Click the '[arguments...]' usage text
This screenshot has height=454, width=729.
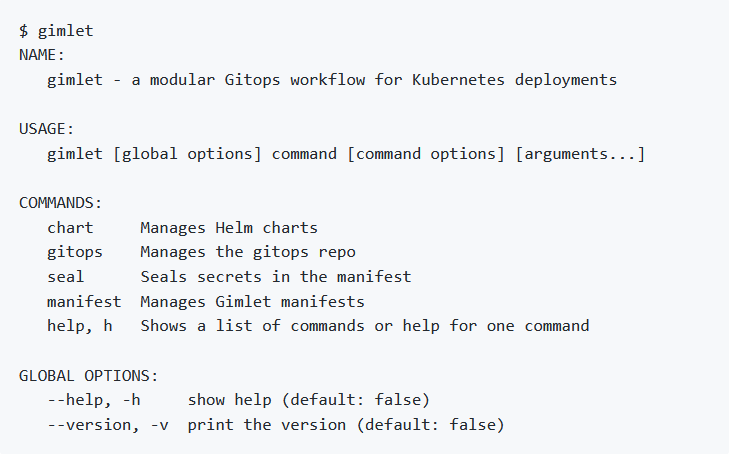point(580,154)
